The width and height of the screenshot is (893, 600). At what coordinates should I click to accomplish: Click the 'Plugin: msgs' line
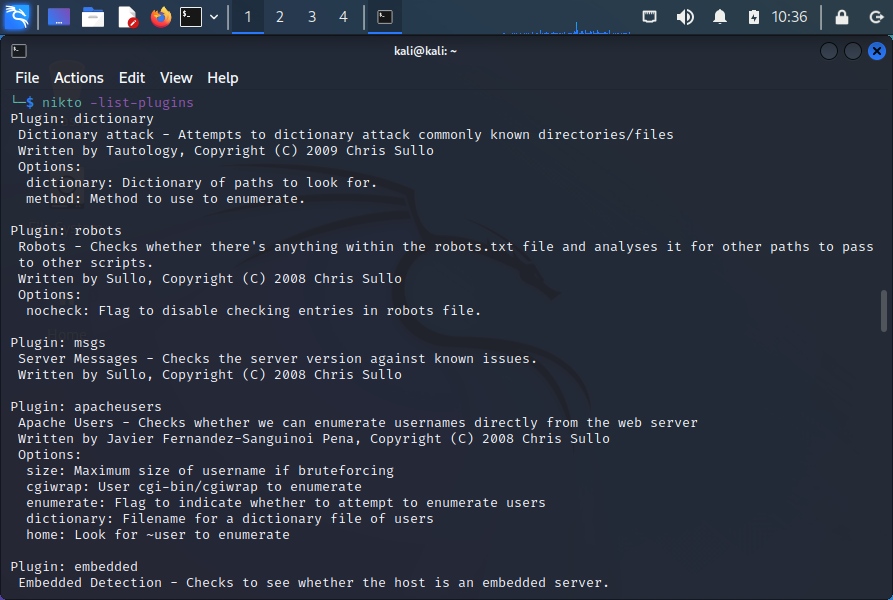pos(58,343)
